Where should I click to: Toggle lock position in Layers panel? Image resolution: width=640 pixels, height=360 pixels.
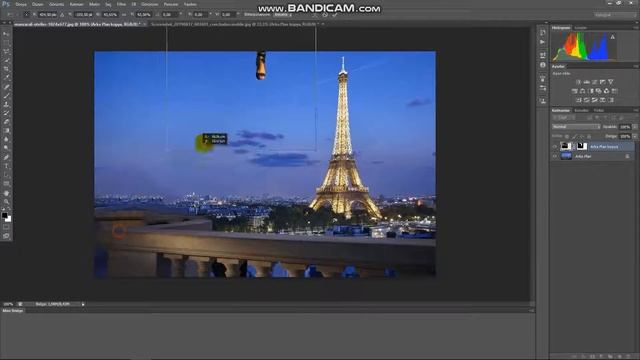pos(582,136)
